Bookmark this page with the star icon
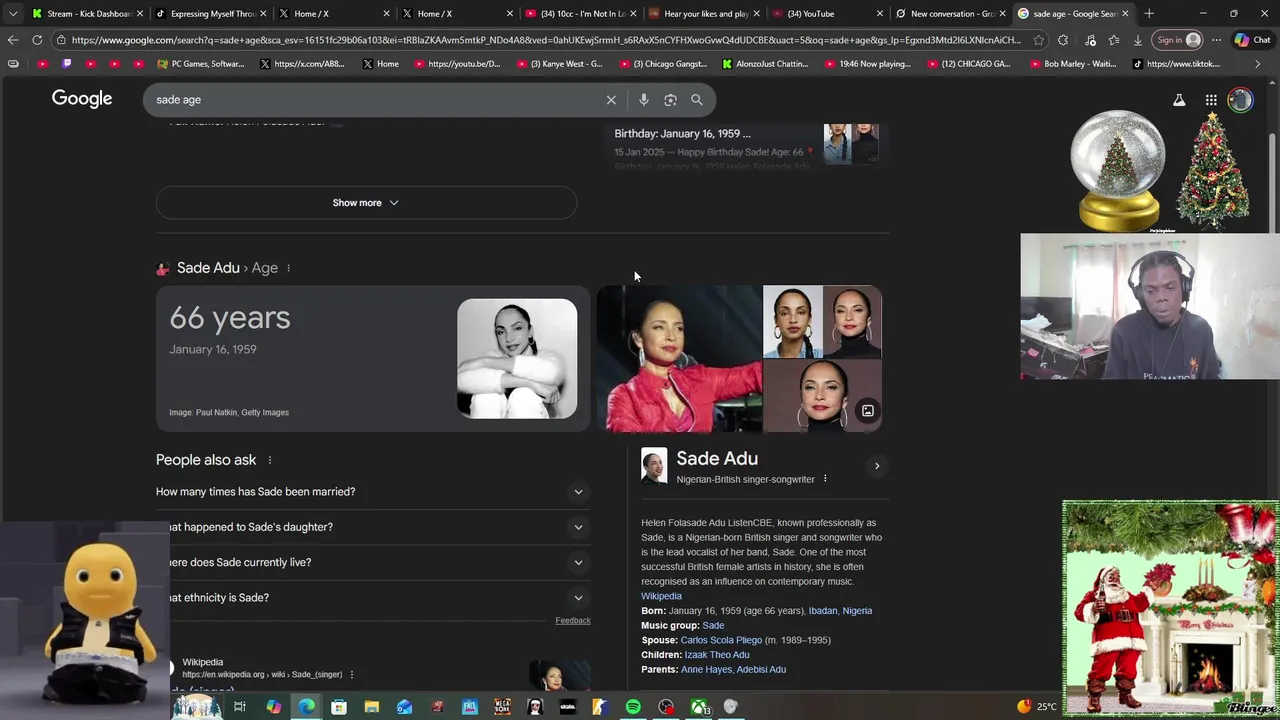1280x720 pixels. coord(1039,40)
